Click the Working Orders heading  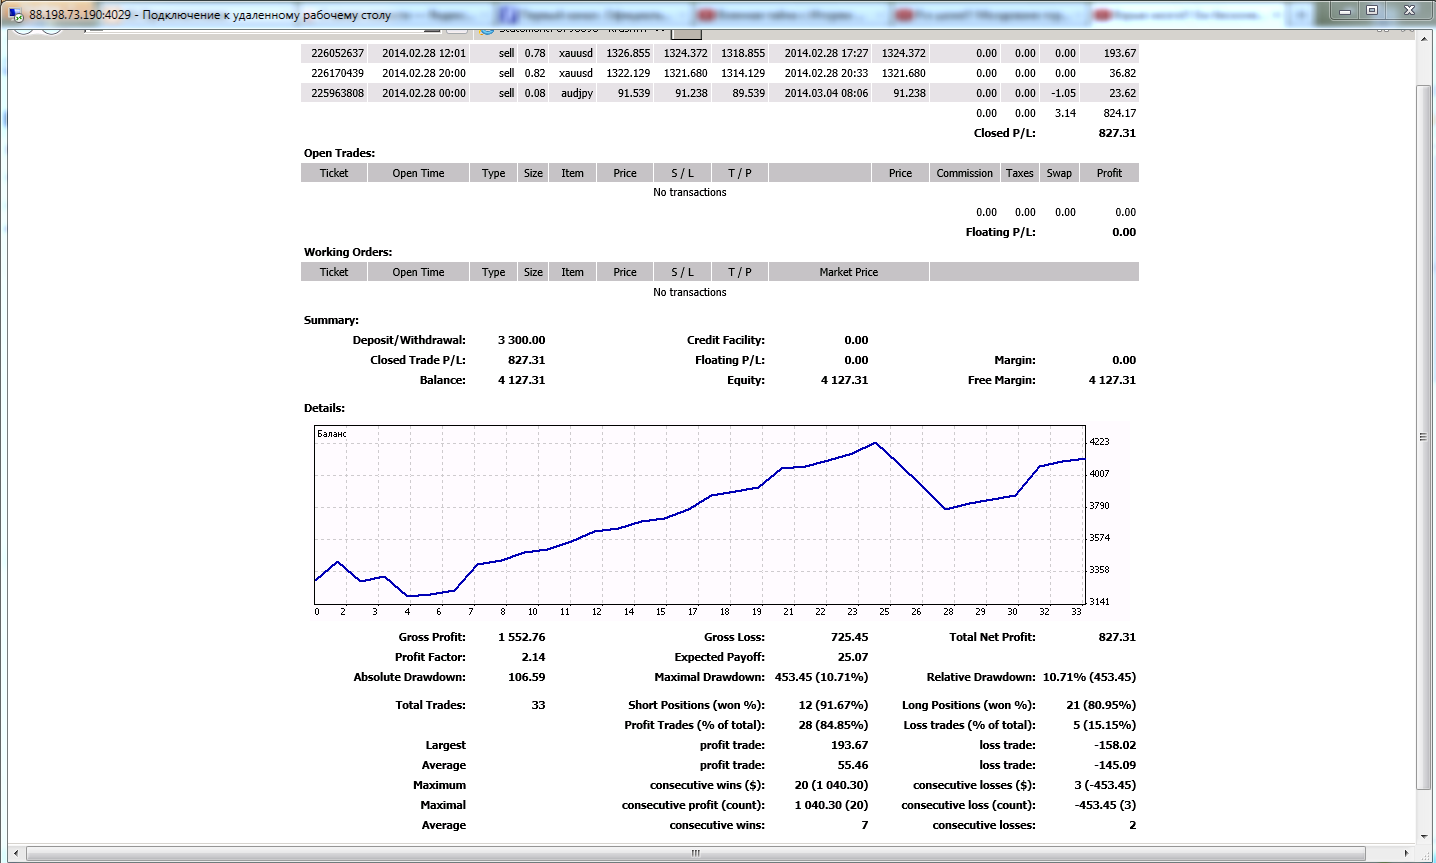[x=348, y=252]
